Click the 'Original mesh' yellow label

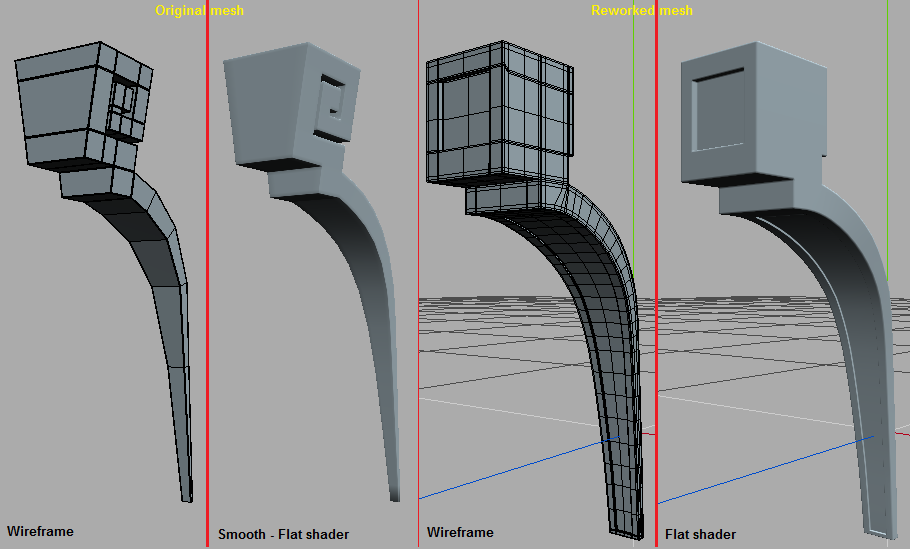pos(199,10)
